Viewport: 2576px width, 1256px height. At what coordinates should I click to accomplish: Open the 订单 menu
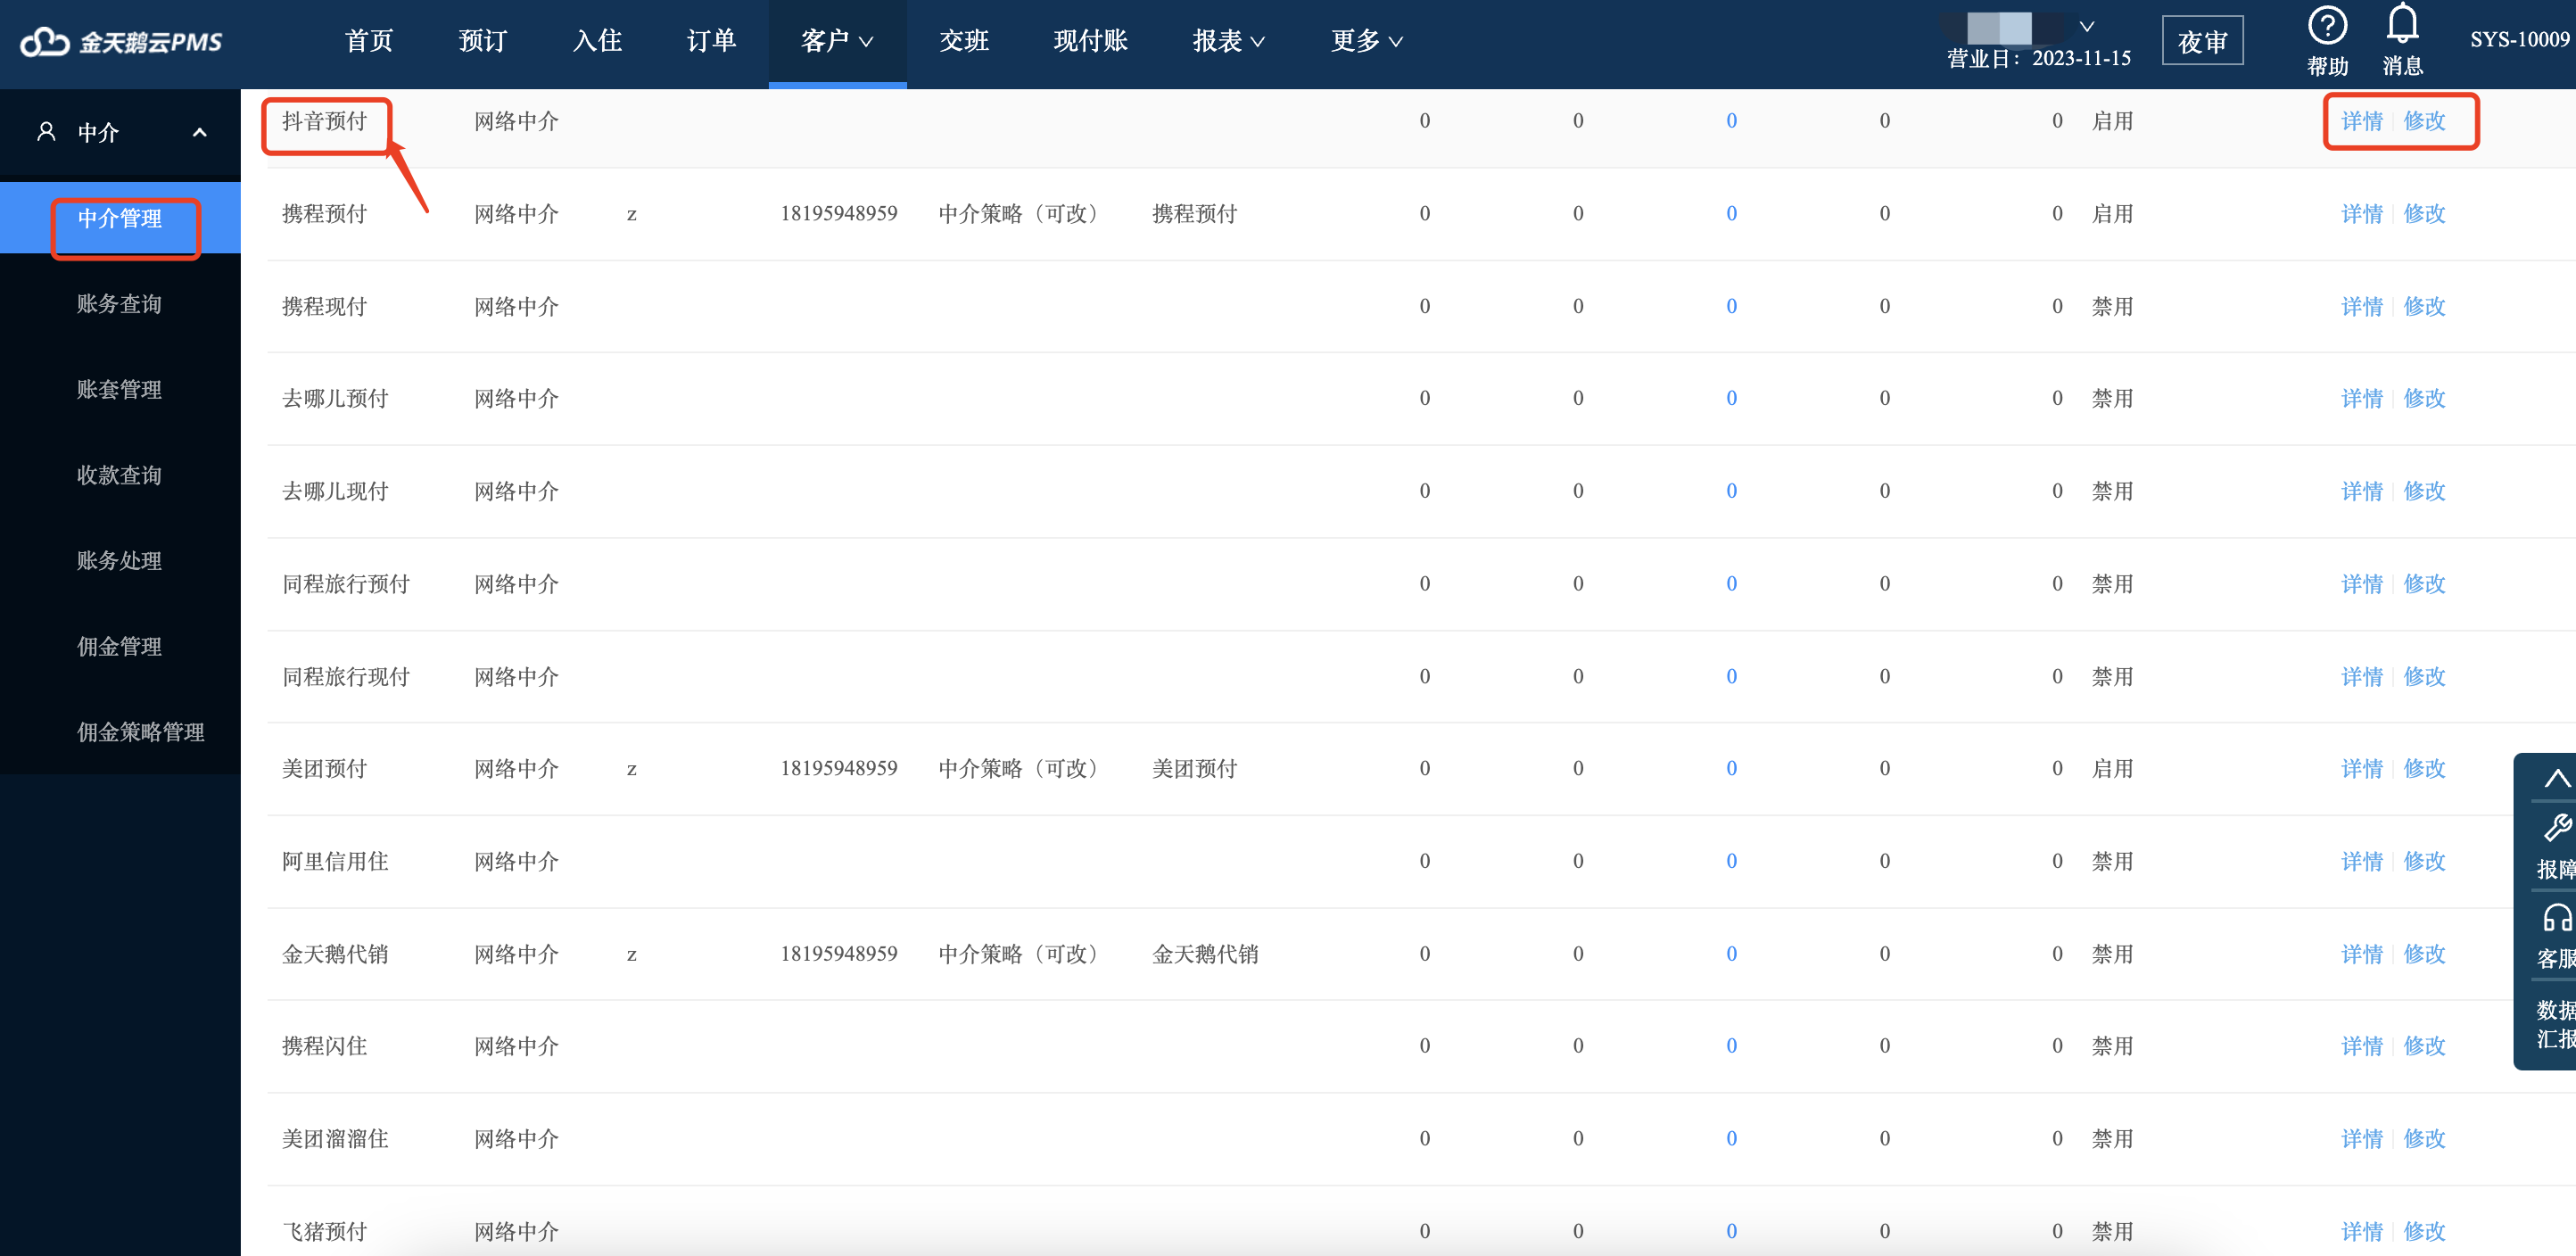coord(711,41)
